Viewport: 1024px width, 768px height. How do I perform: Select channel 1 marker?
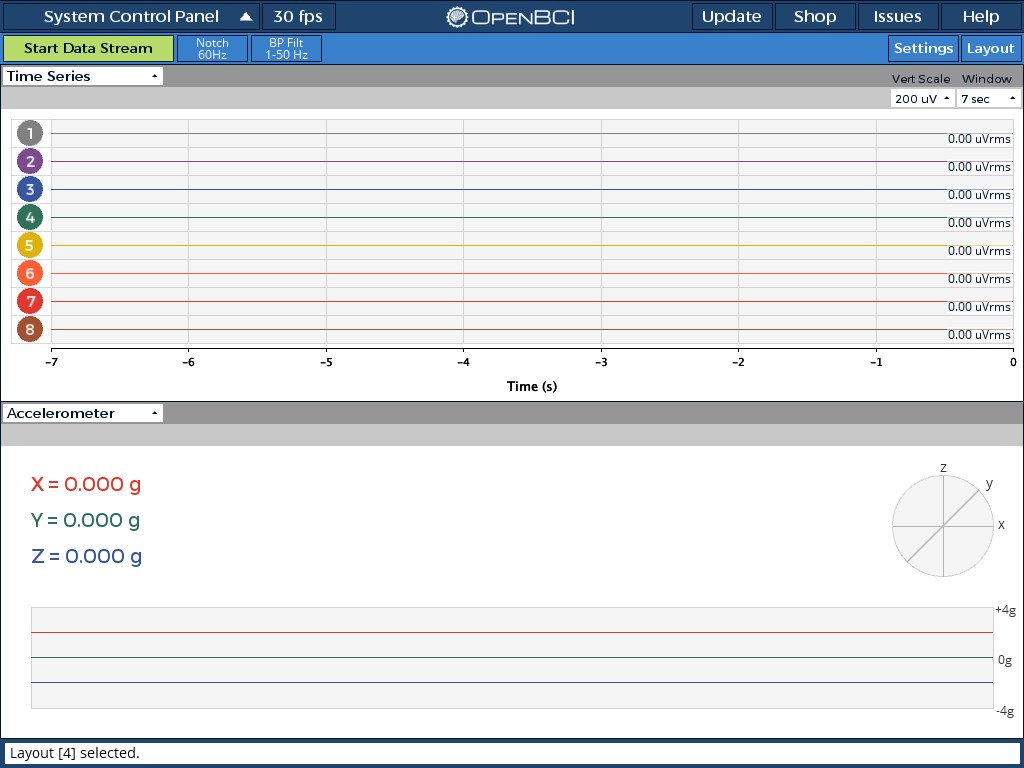pos(29,132)
